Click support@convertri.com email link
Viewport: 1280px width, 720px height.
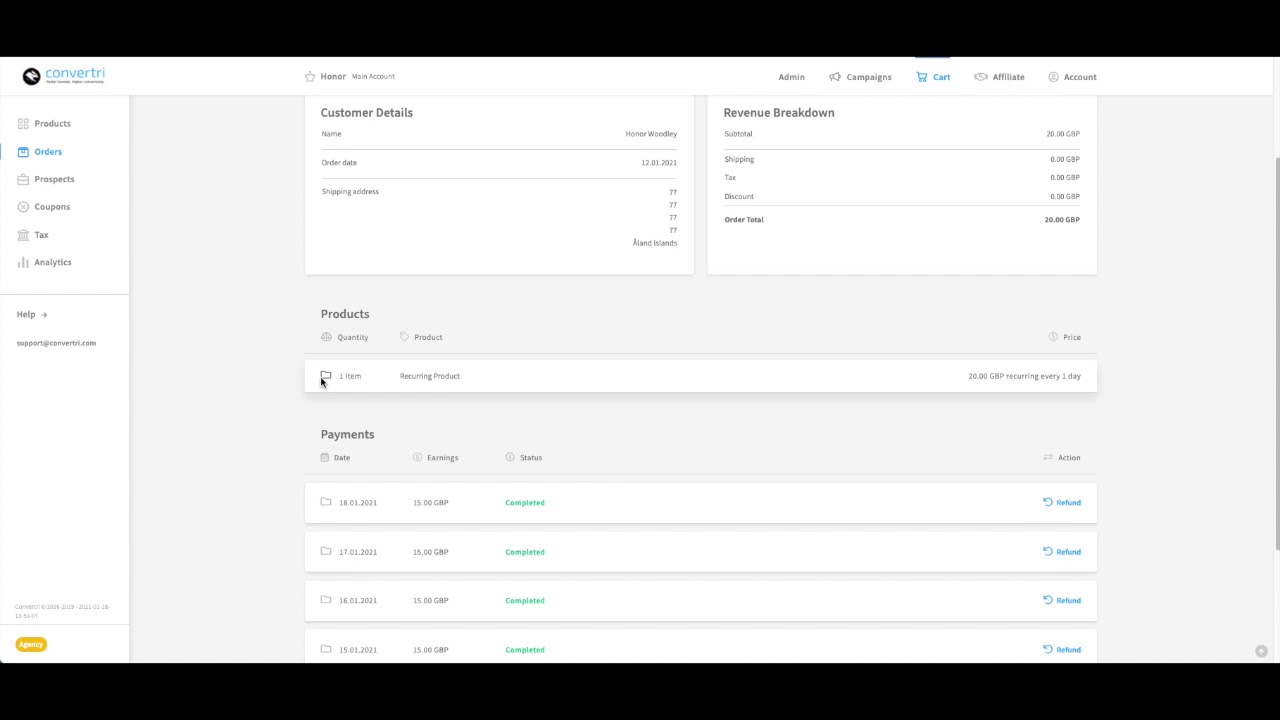coord(56,343)
